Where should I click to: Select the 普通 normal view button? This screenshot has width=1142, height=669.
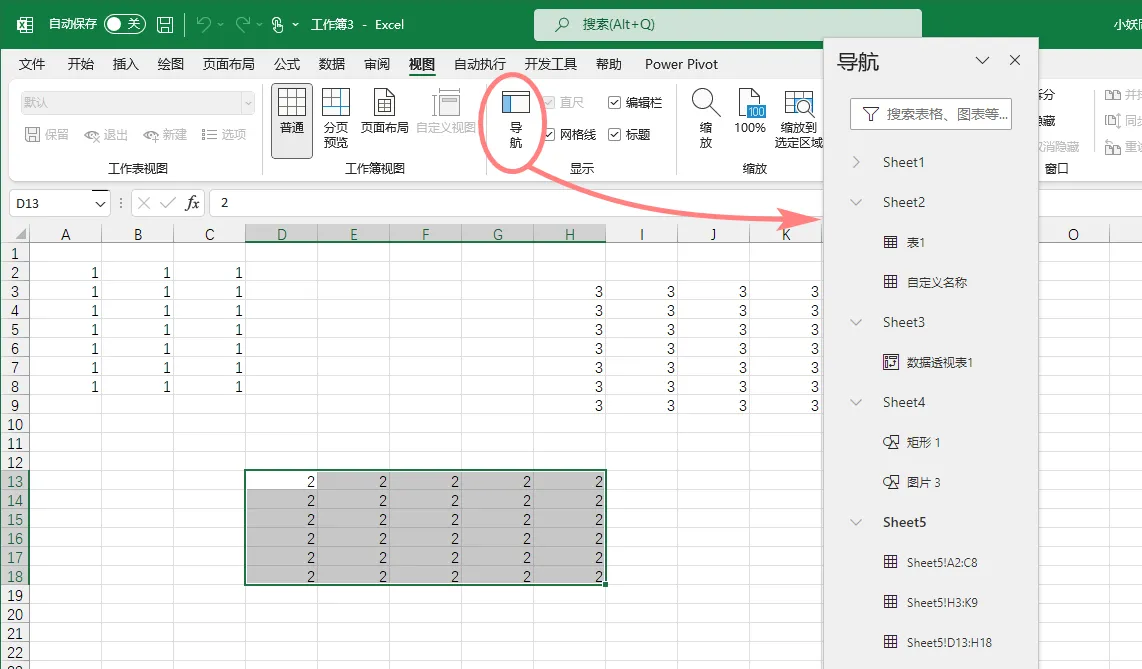point(292,120)
